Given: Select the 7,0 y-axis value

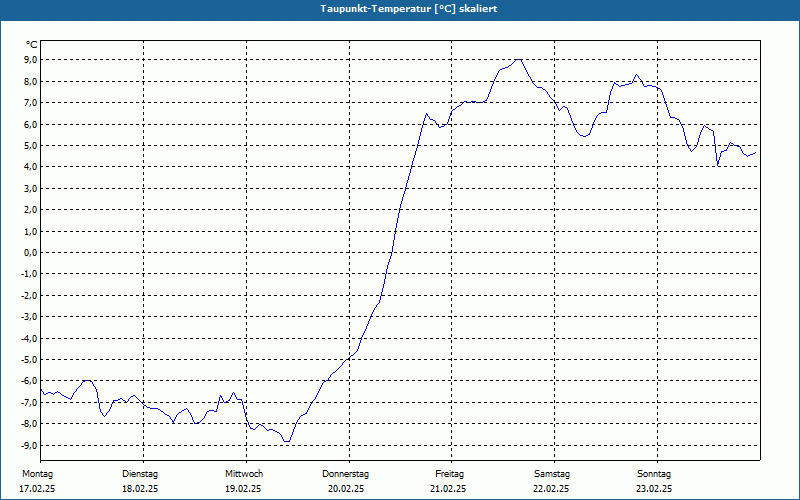Looking at the screenshot, I should [30, 103].
